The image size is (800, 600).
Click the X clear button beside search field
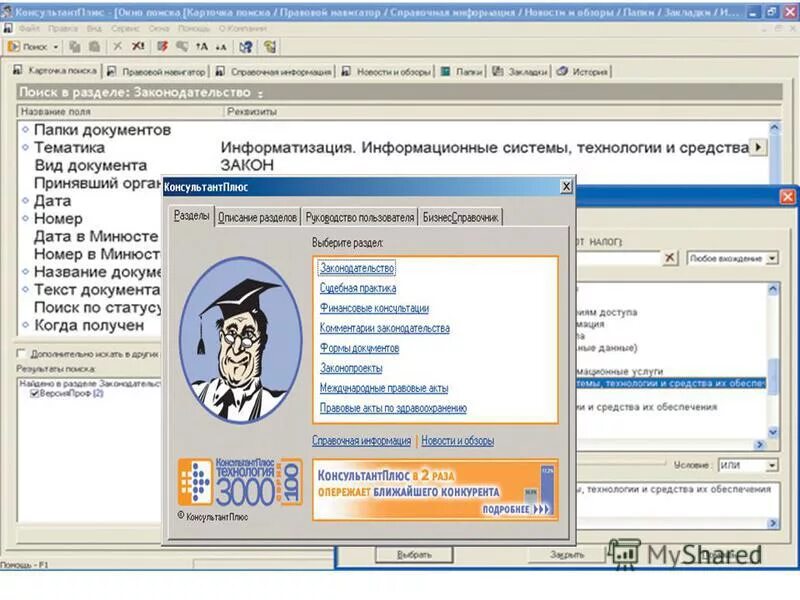point(670,258)
